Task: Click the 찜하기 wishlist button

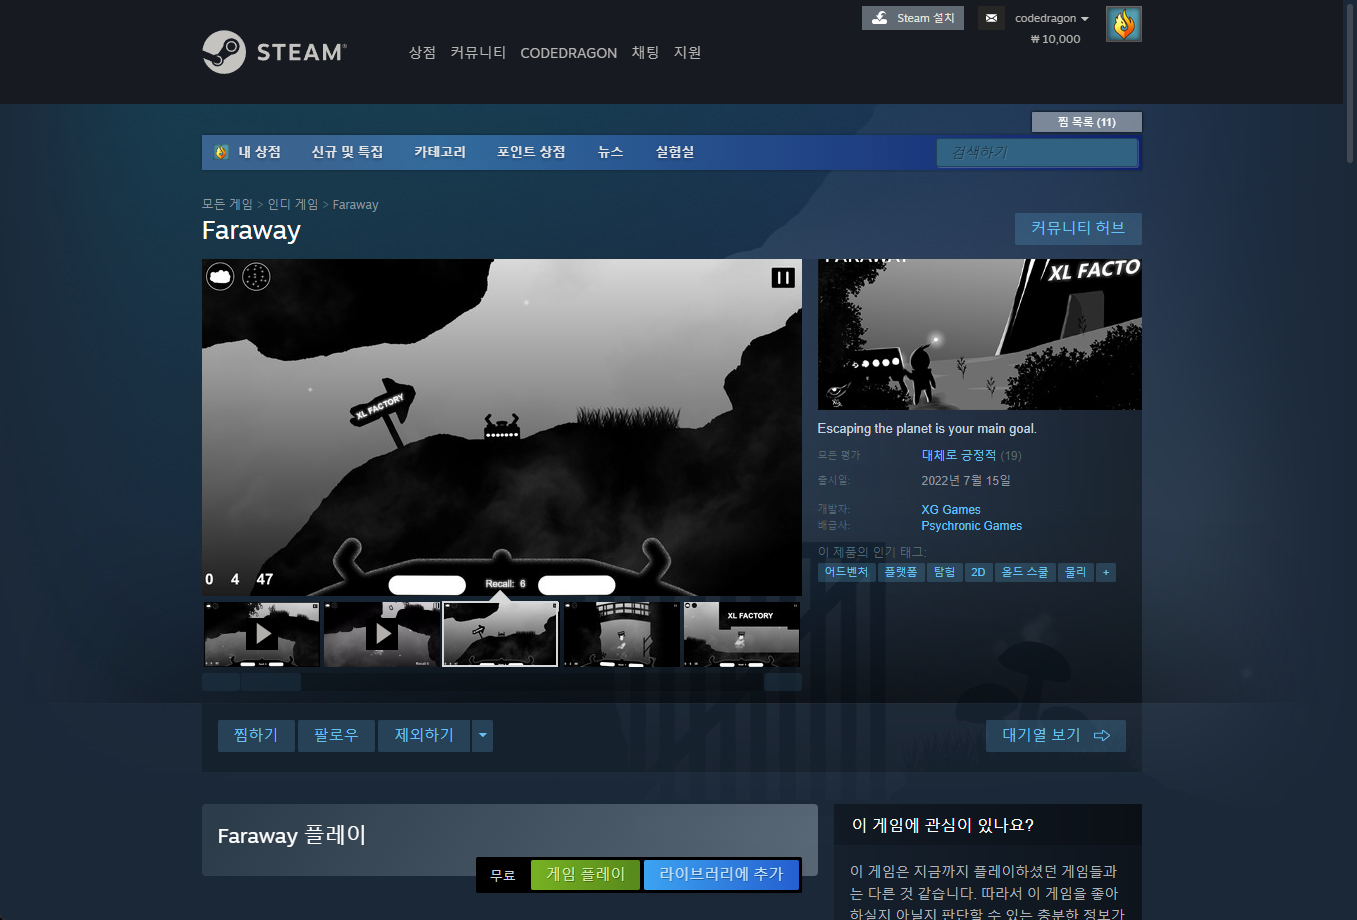Action: pos(256,735)
